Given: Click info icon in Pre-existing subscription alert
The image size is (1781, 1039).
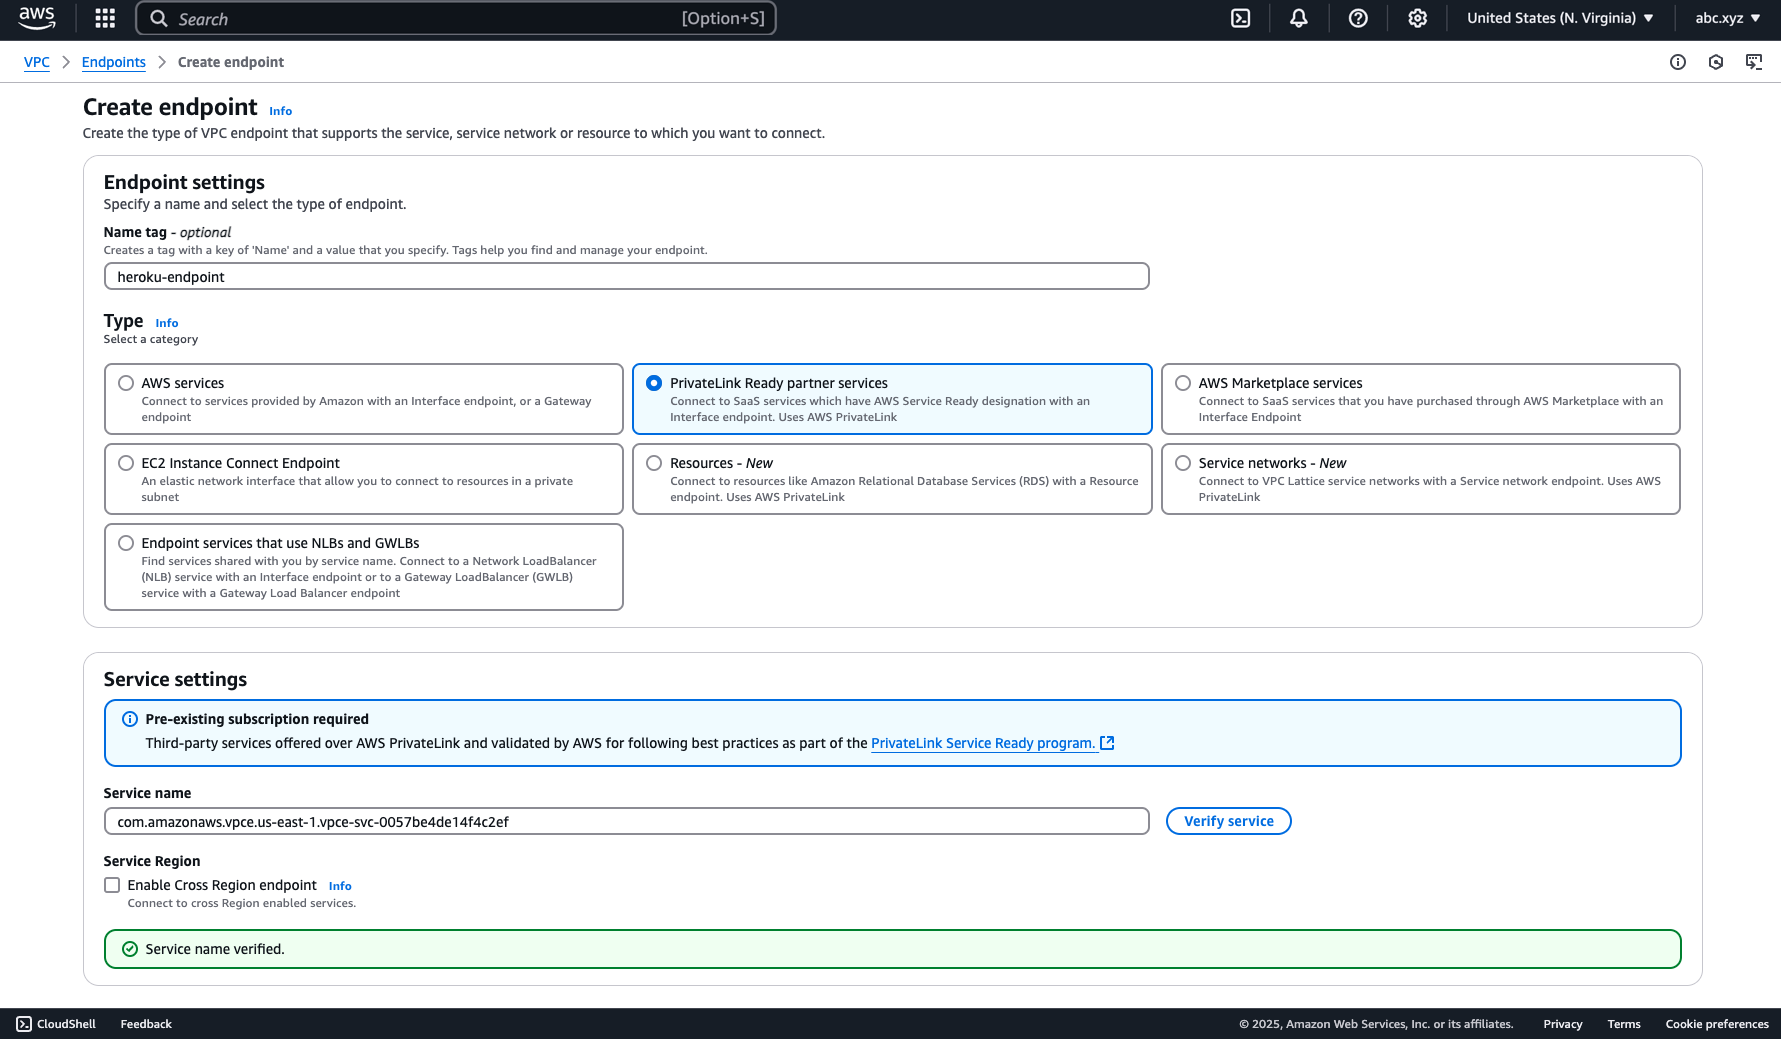Looking at the screenshot, I should [x=130, y=719].
